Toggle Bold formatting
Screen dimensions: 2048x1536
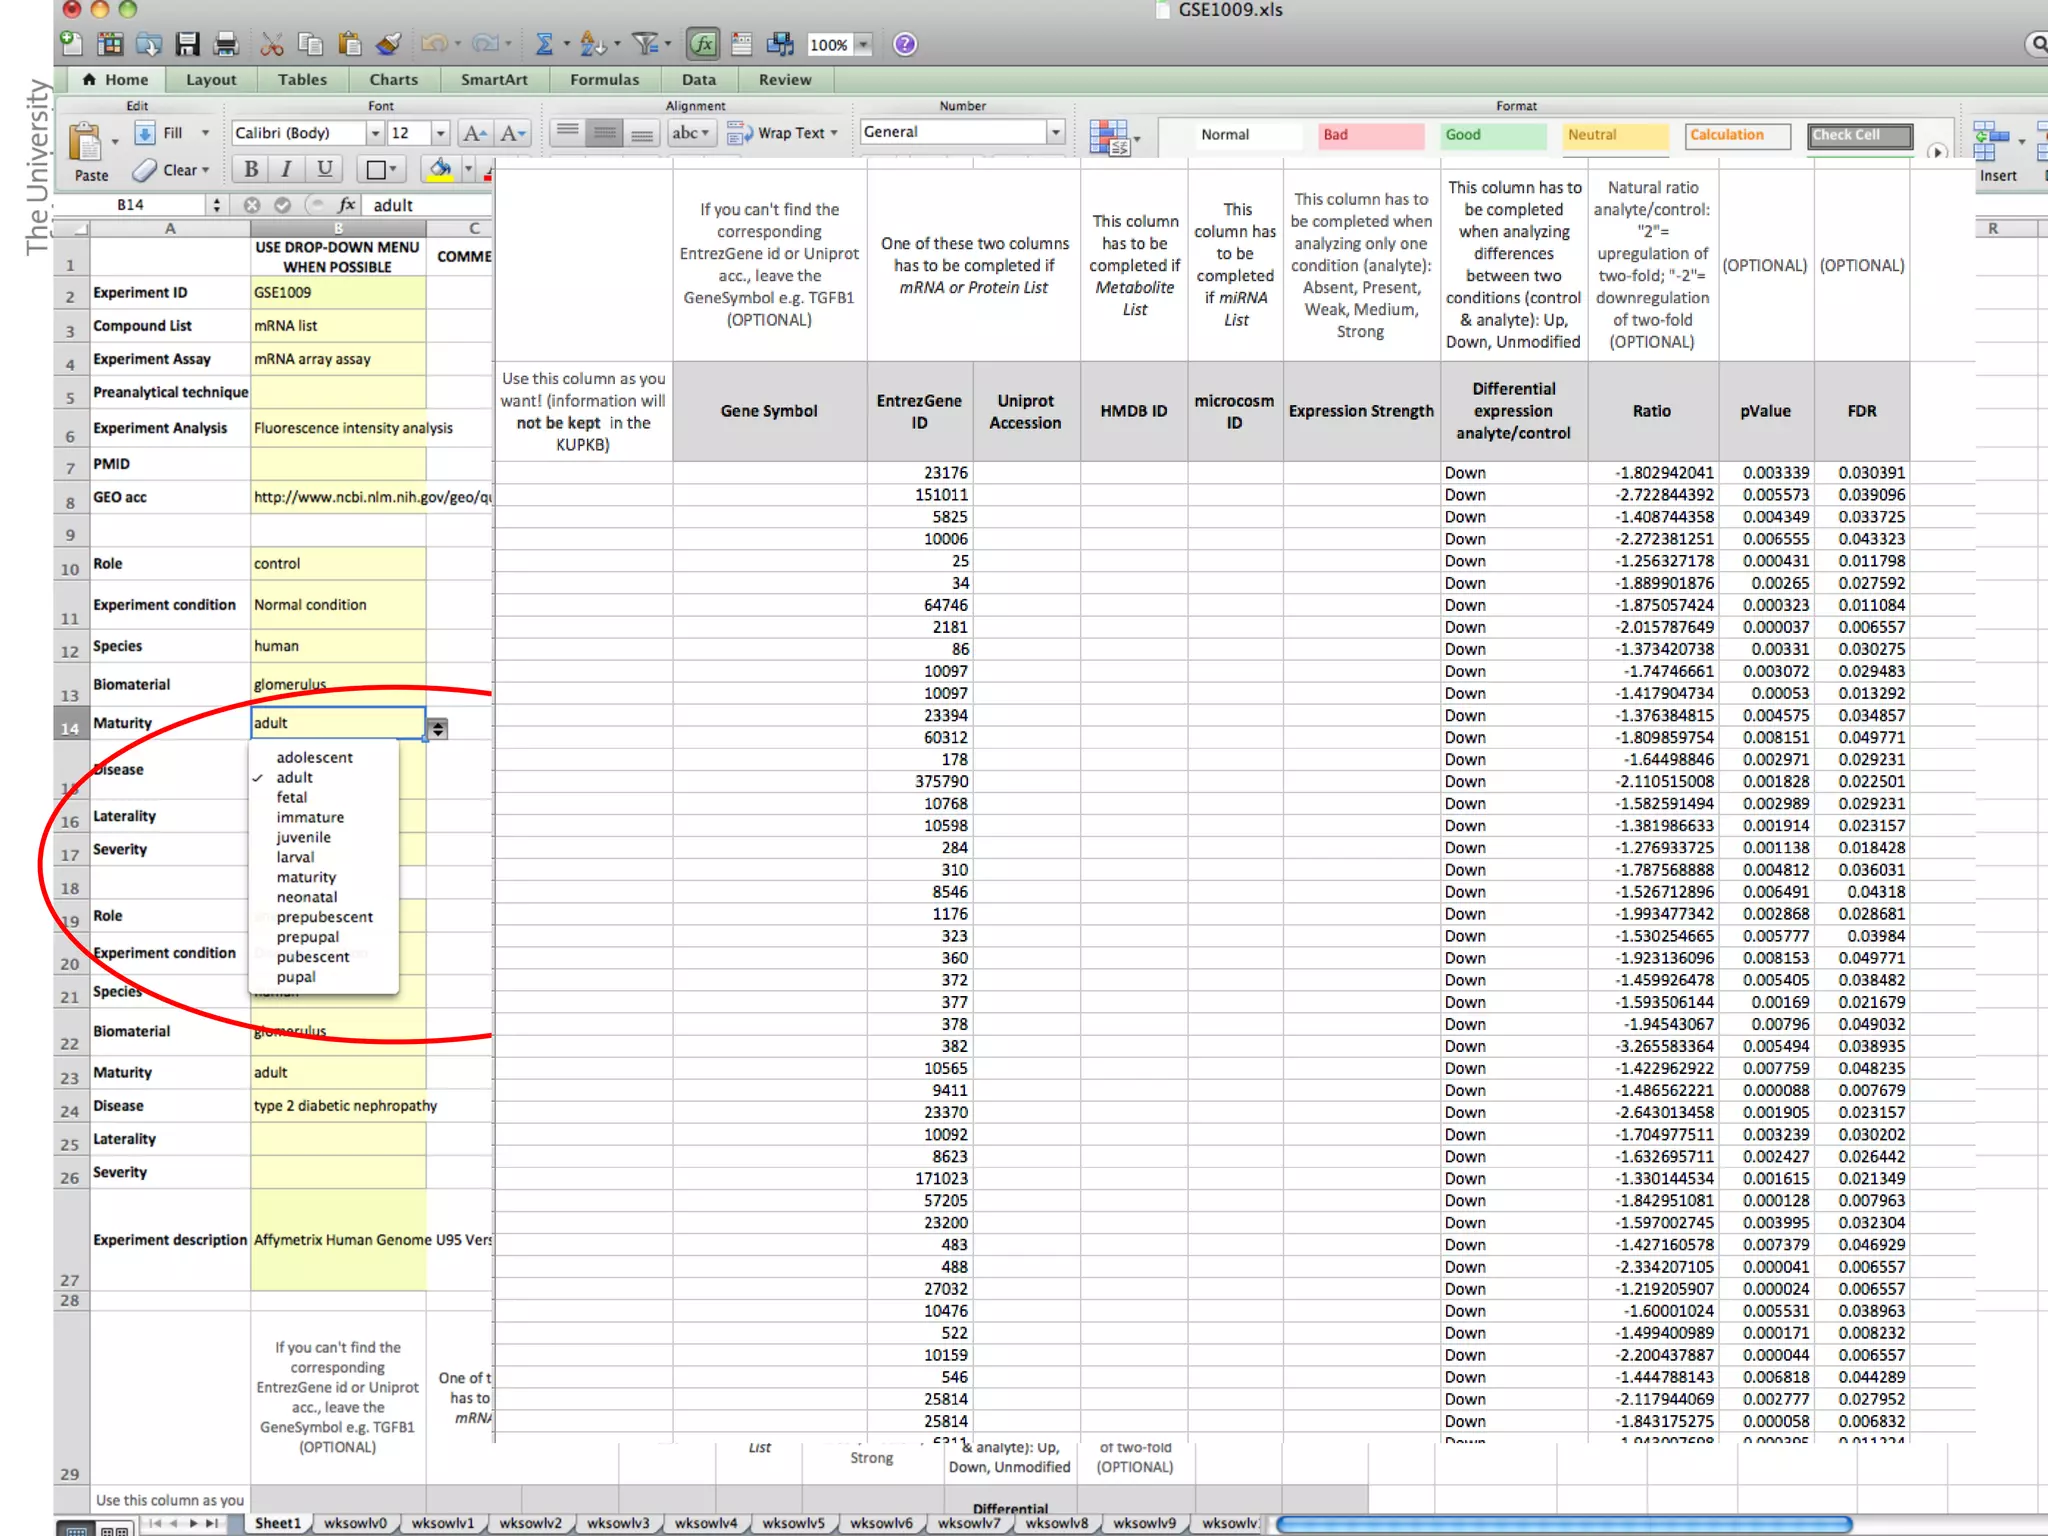pos(251,169)
